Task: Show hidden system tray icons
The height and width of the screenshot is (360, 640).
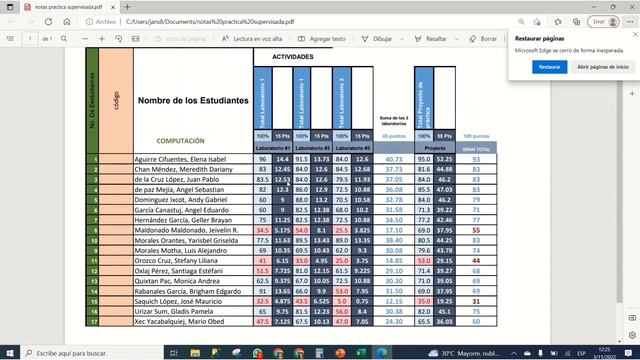Action: pos(513,353)
